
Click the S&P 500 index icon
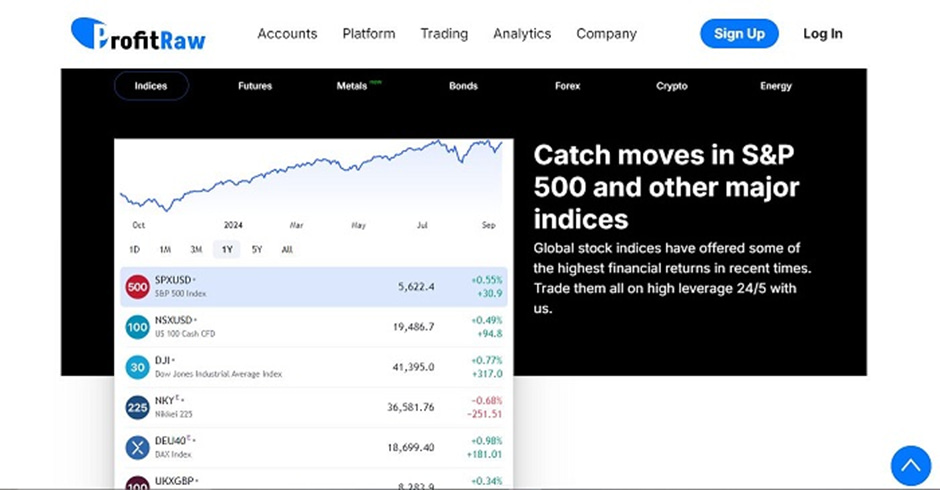click(x=137, y=287)
